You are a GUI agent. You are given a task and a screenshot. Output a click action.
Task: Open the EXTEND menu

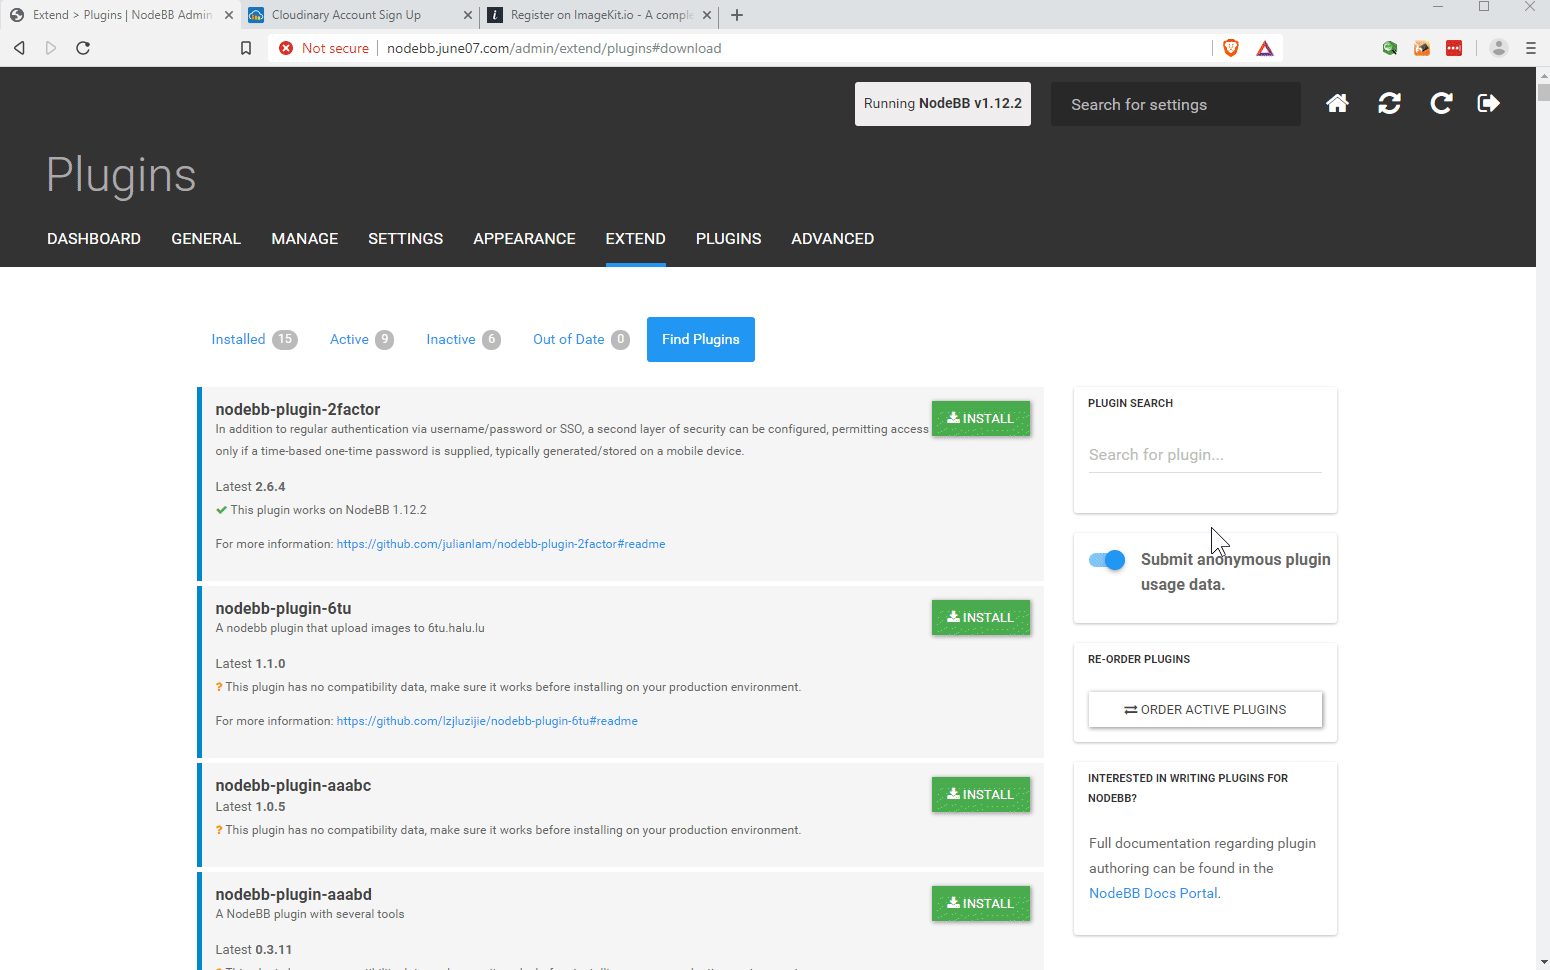635,238
